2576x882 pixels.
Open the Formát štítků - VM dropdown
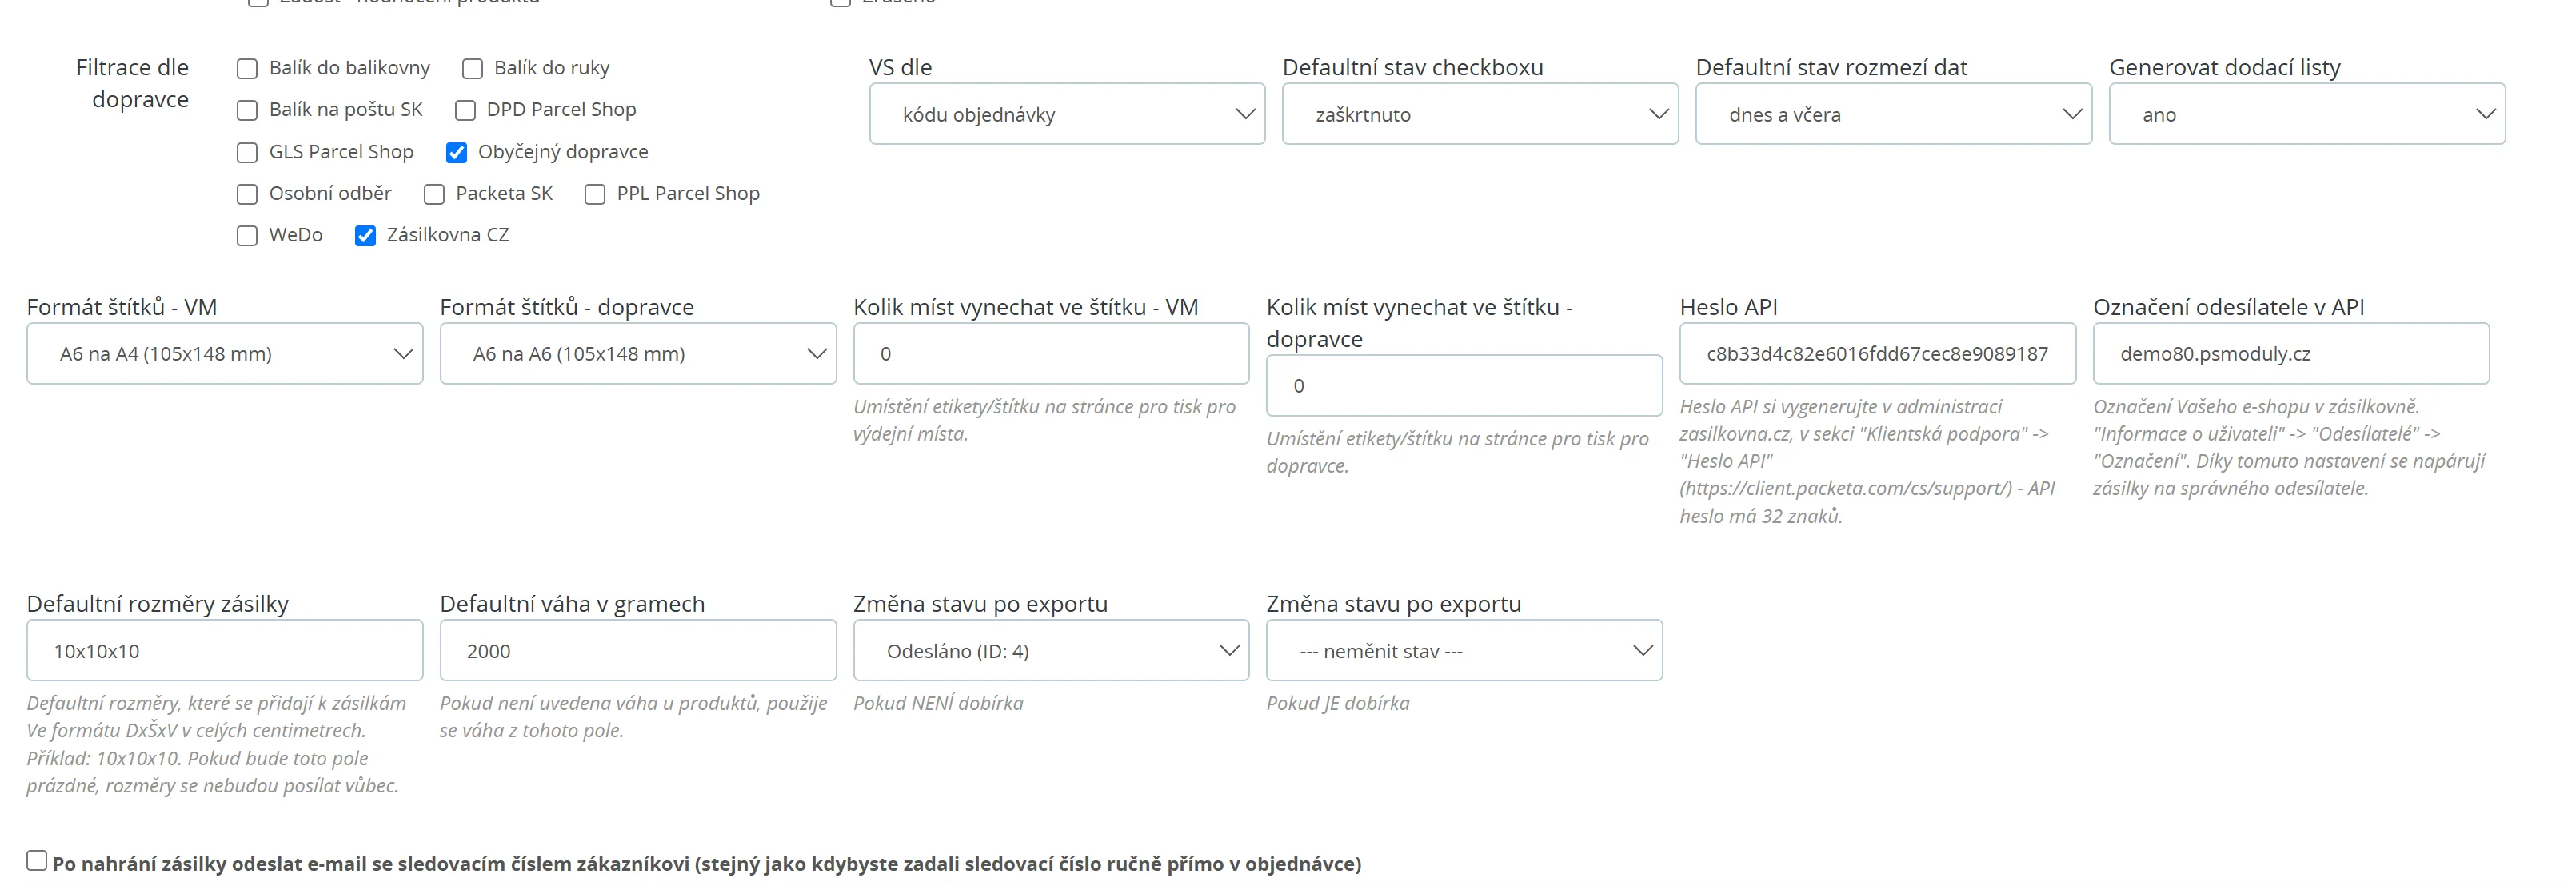(224, 354)
